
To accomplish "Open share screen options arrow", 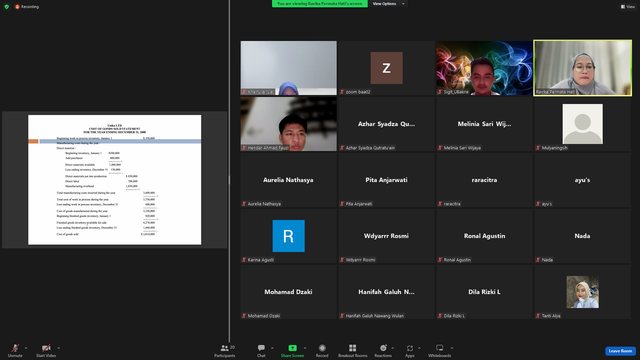I will click(304, 348).
